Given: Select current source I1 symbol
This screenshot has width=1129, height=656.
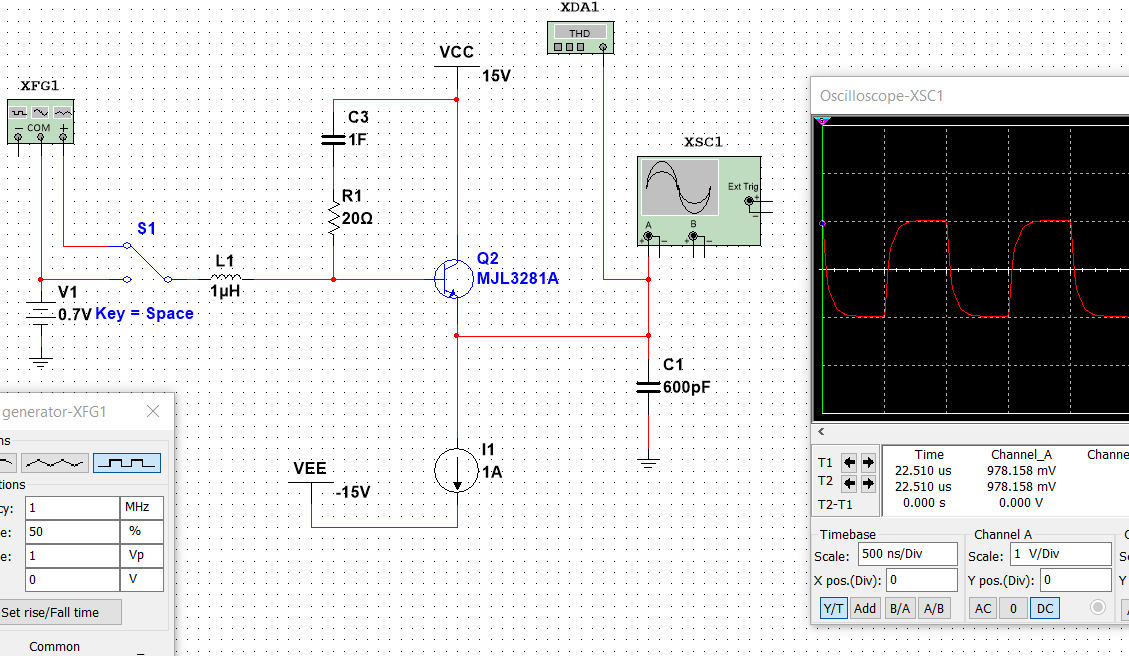Looking at the screenshot, I should [x=456, y=471].
